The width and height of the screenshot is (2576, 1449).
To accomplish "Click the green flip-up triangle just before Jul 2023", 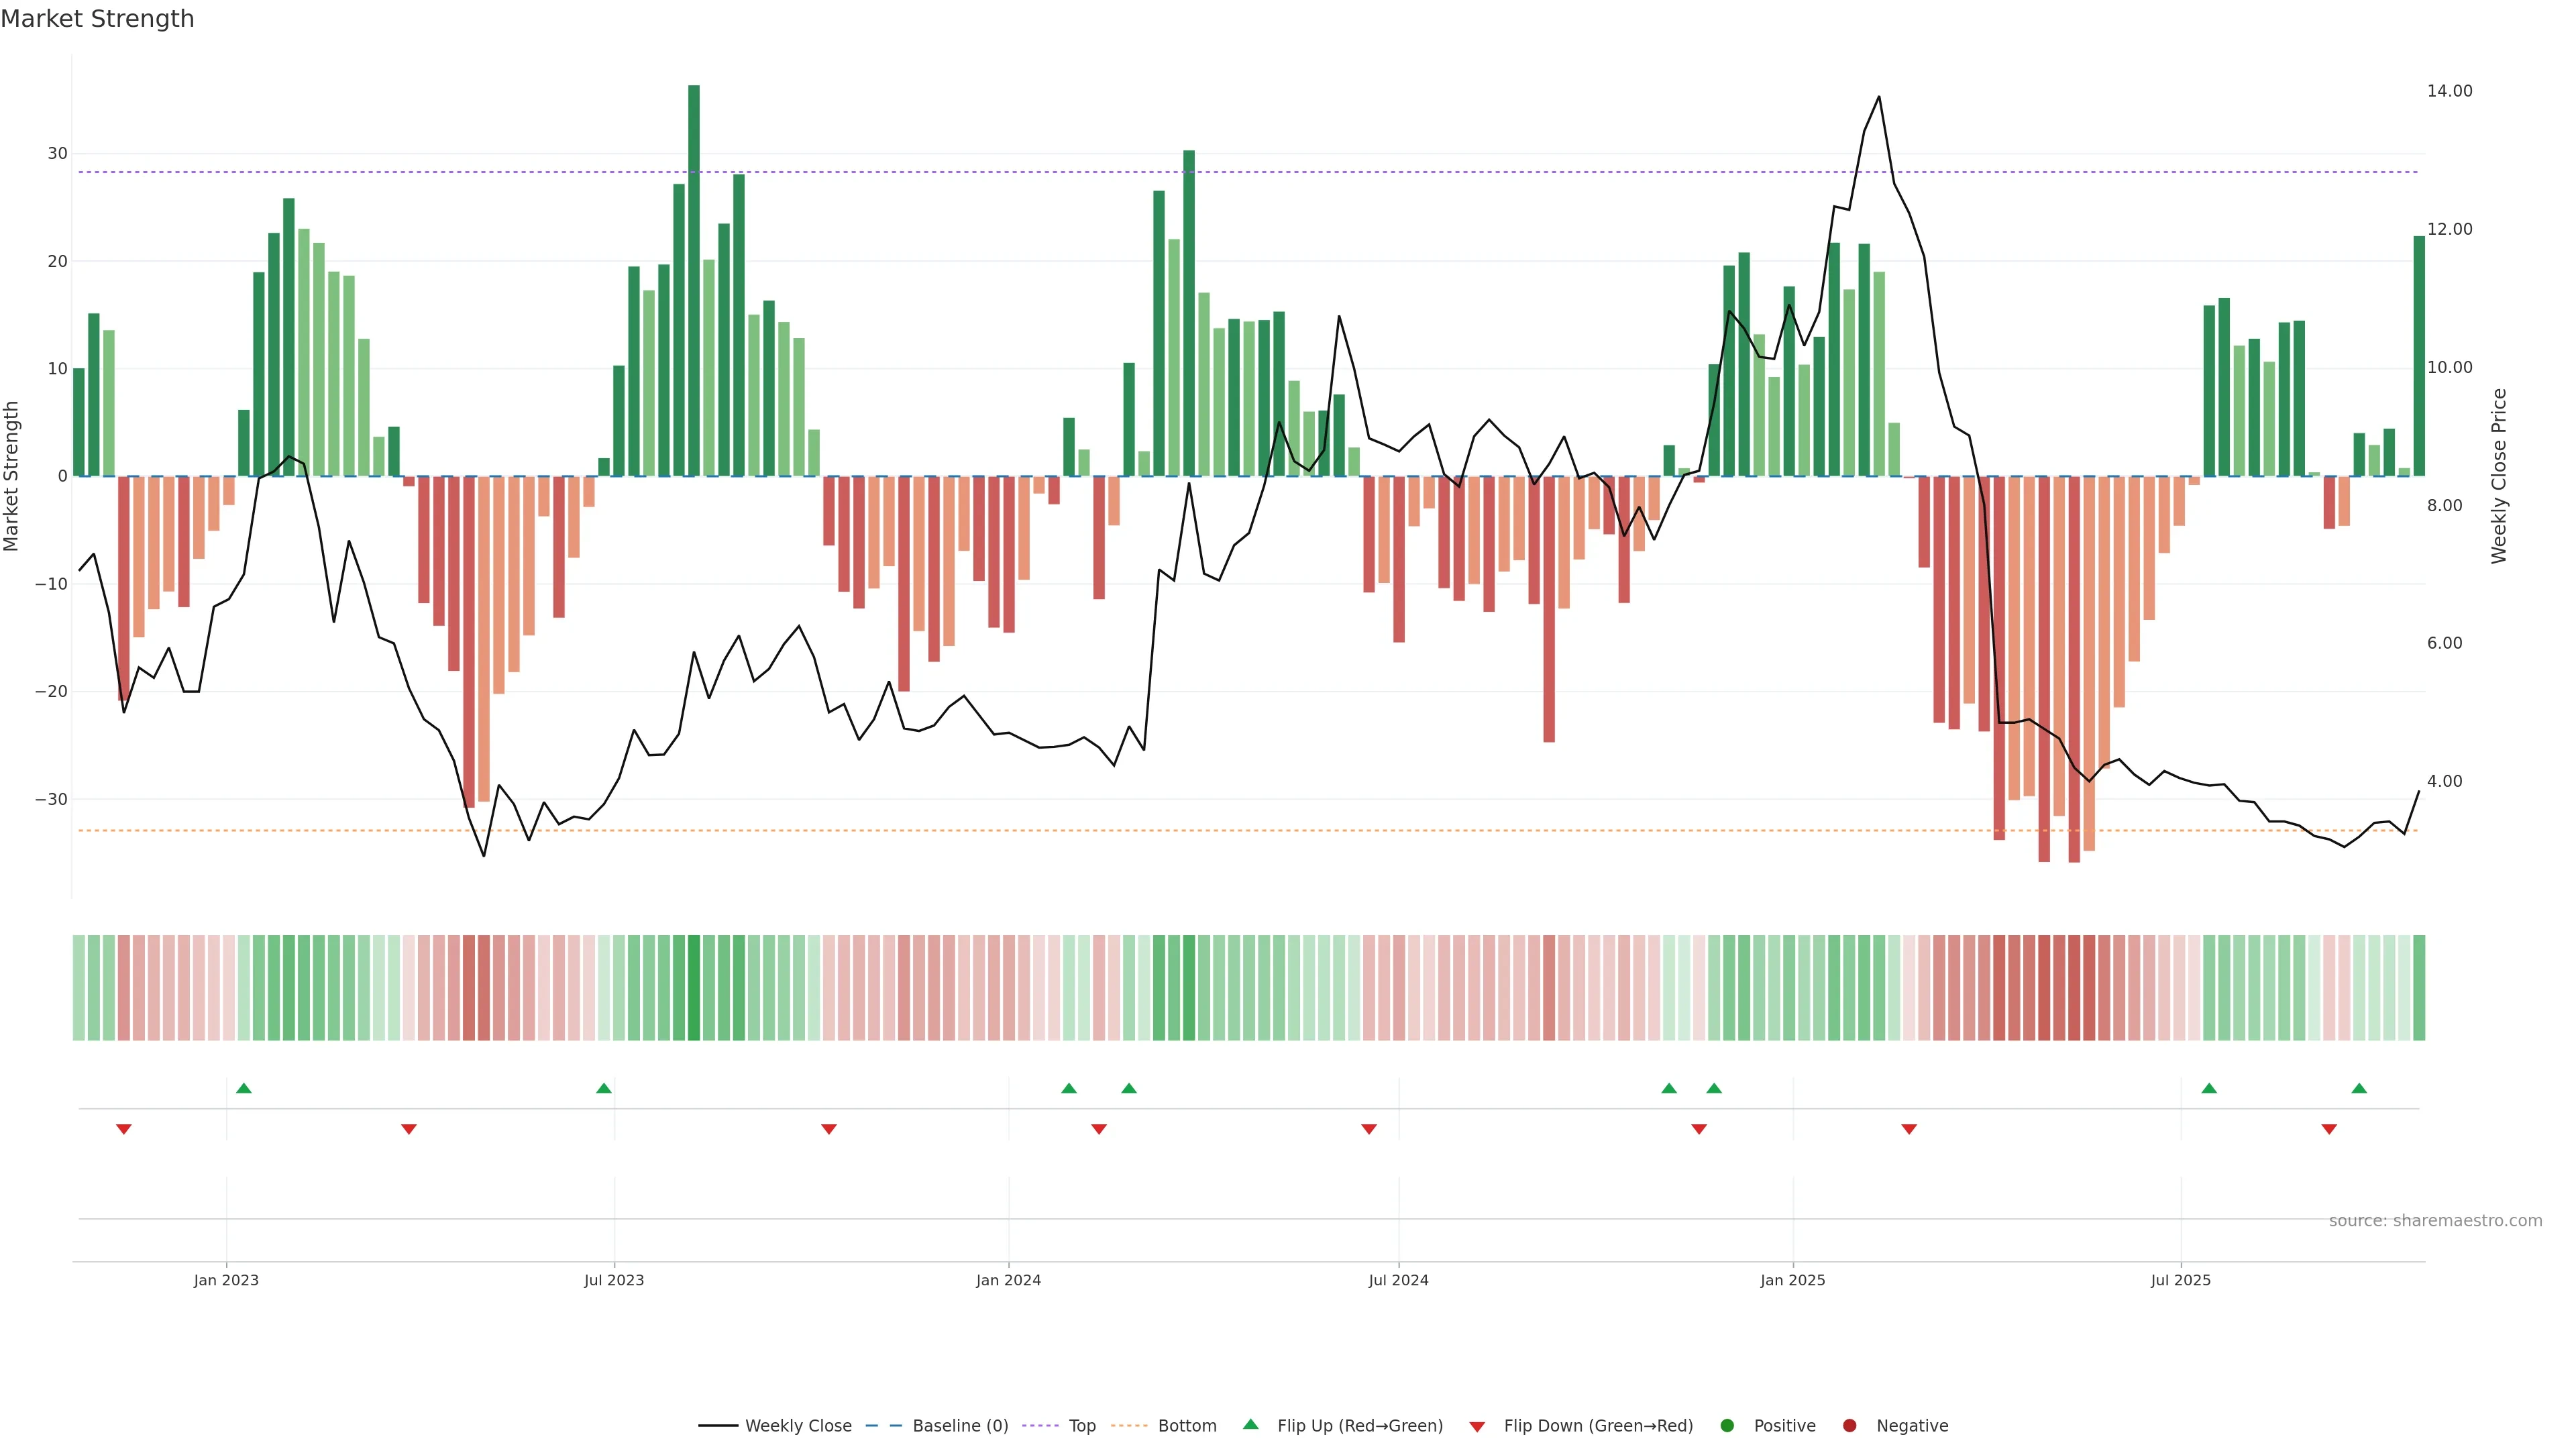I will pyautogui.click(x=603, y=1088).
